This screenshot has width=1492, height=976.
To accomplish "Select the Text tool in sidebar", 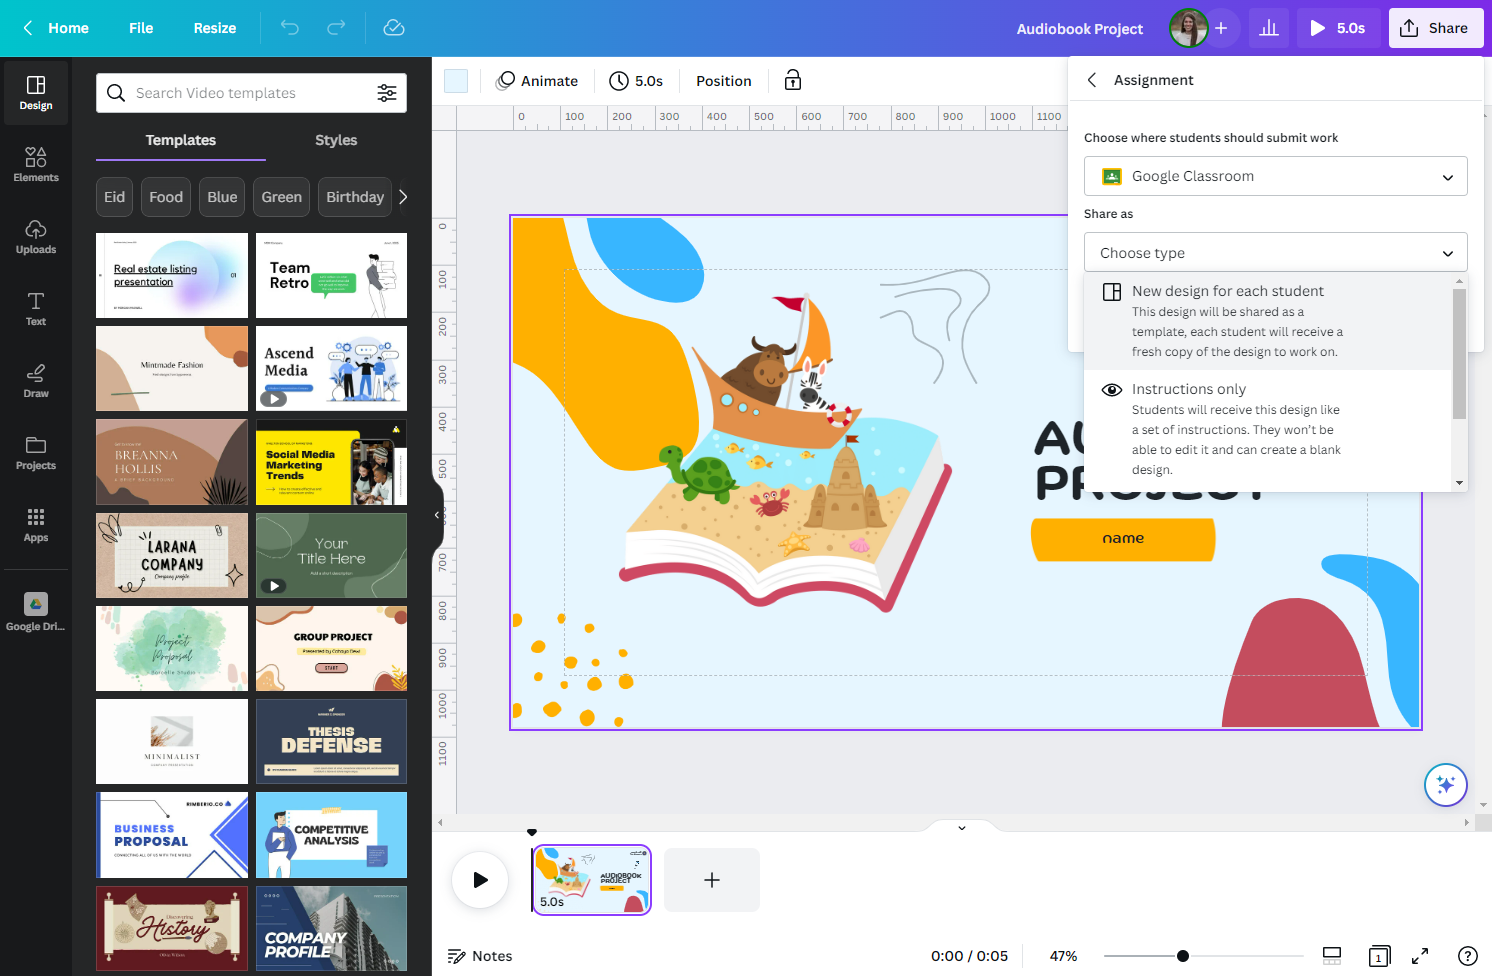I will coord(36,309).
